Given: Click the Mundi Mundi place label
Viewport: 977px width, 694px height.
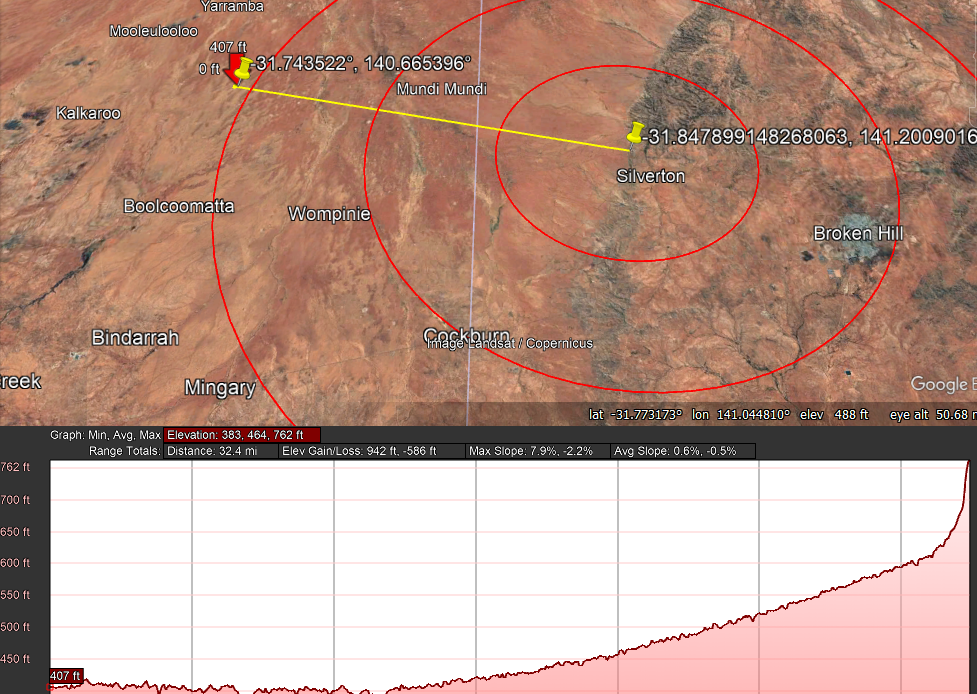Looking at the screenshot, I should [441, 89].
